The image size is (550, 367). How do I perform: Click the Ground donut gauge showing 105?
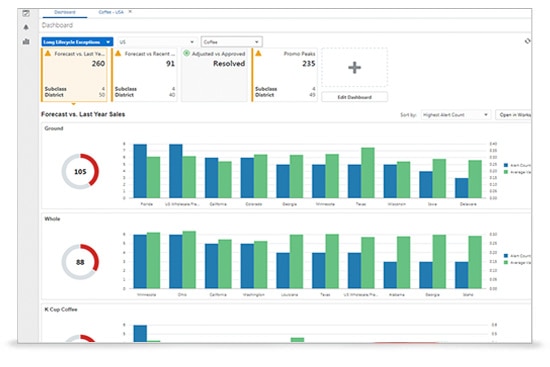coord(80,172)
